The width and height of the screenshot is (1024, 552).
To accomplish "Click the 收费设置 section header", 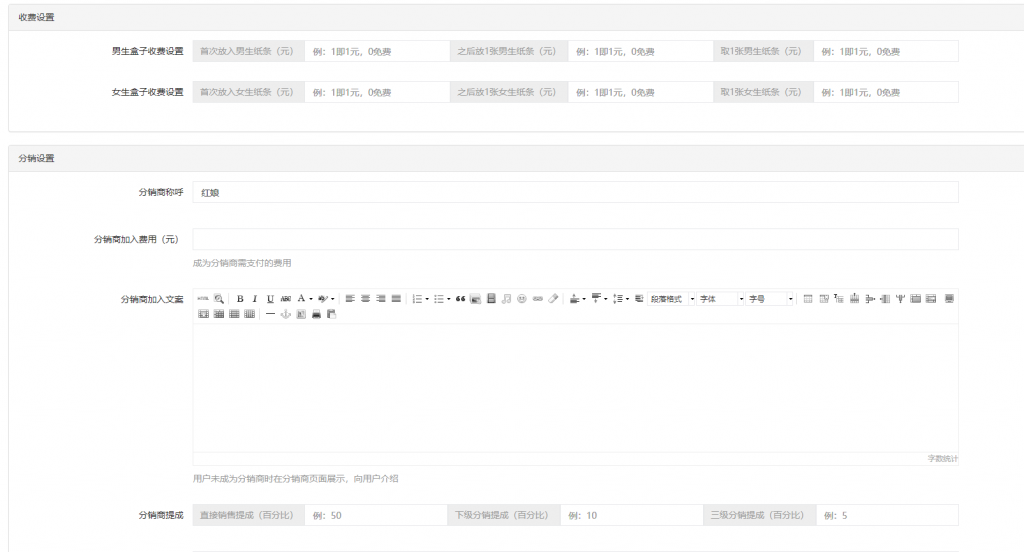I will tap(37, 18).
